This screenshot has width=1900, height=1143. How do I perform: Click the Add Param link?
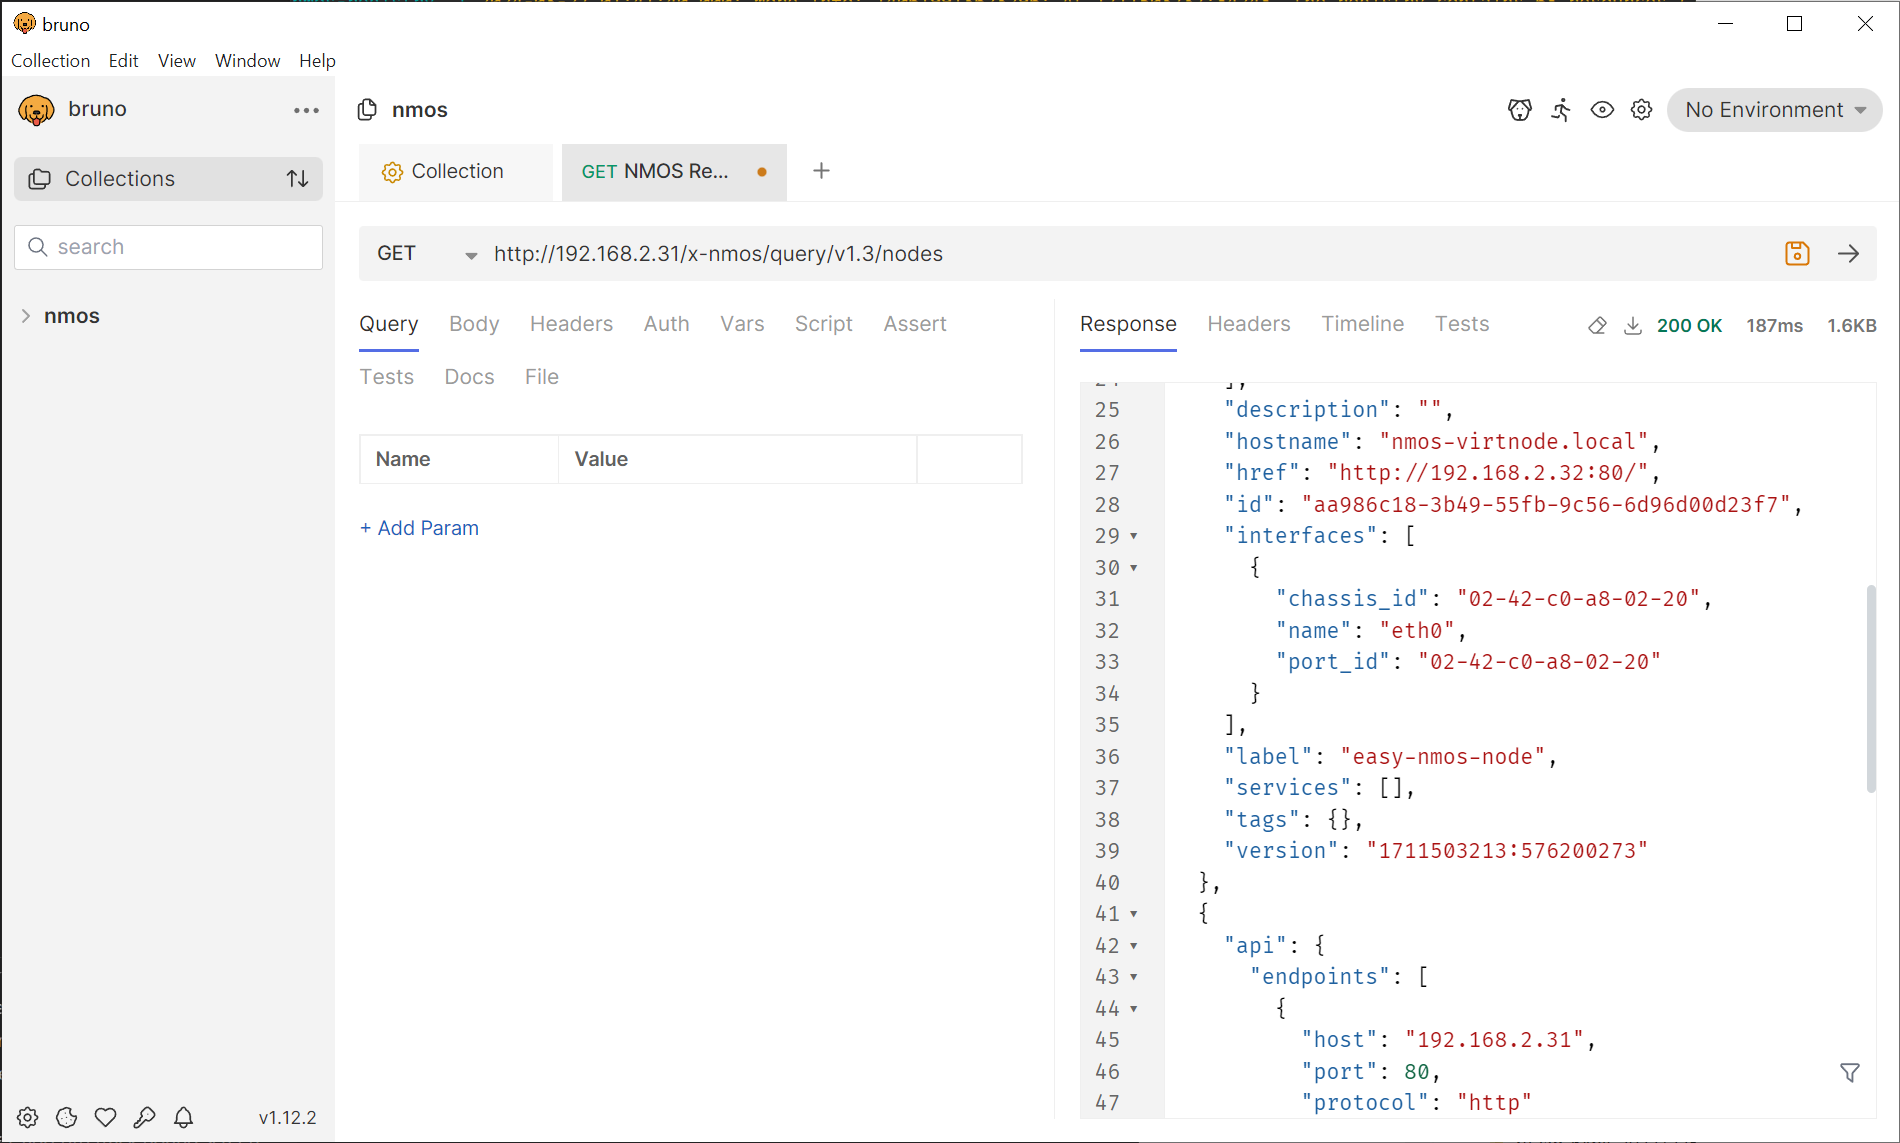[419, 528]
